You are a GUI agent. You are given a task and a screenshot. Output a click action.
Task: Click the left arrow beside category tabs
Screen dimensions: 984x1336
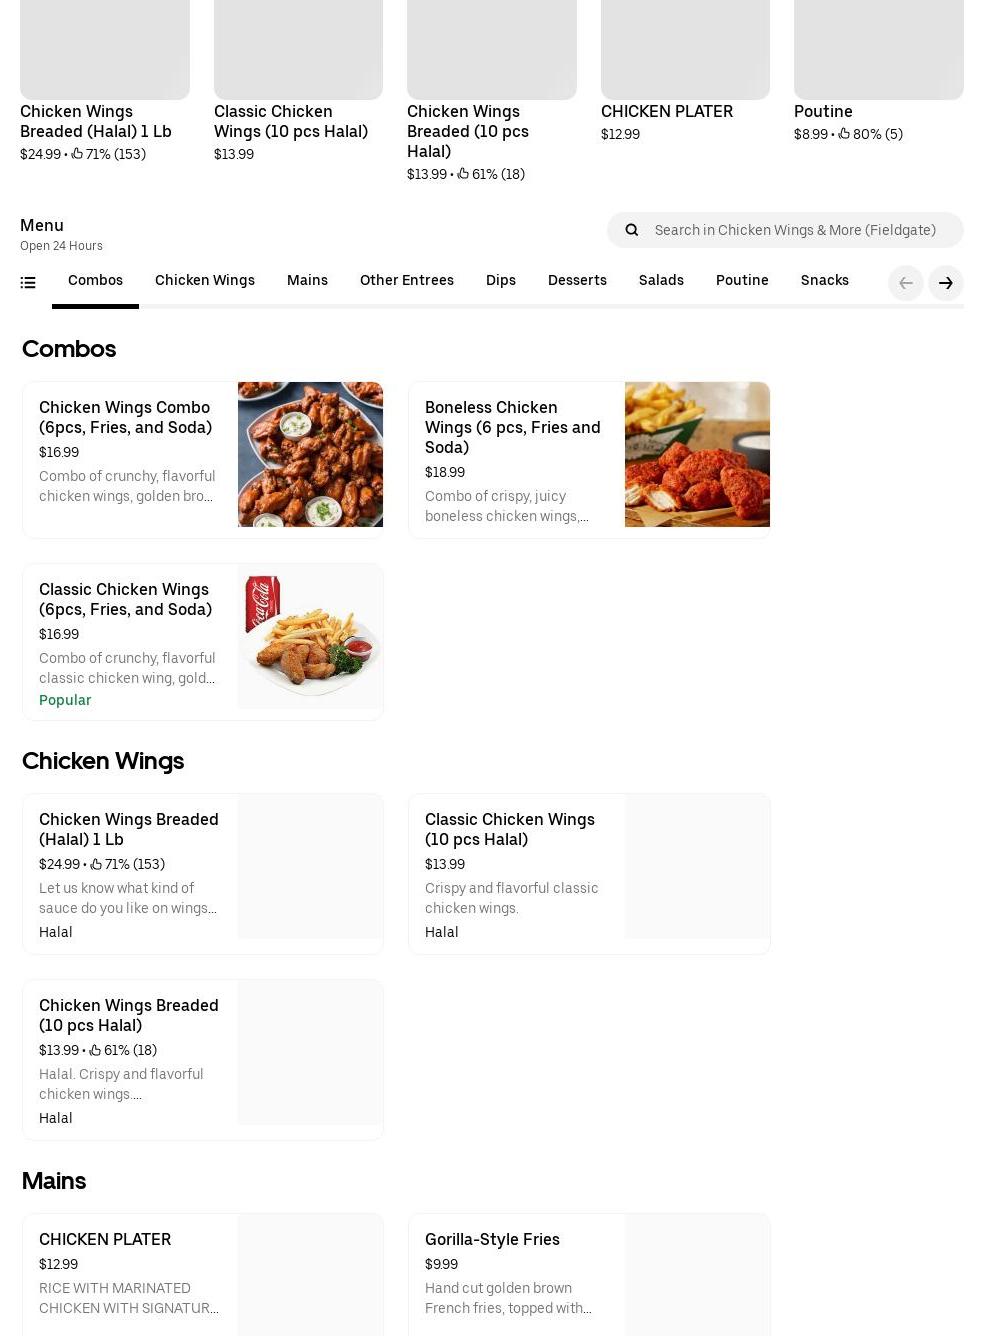pyautogui.click(x=905, y=283)
